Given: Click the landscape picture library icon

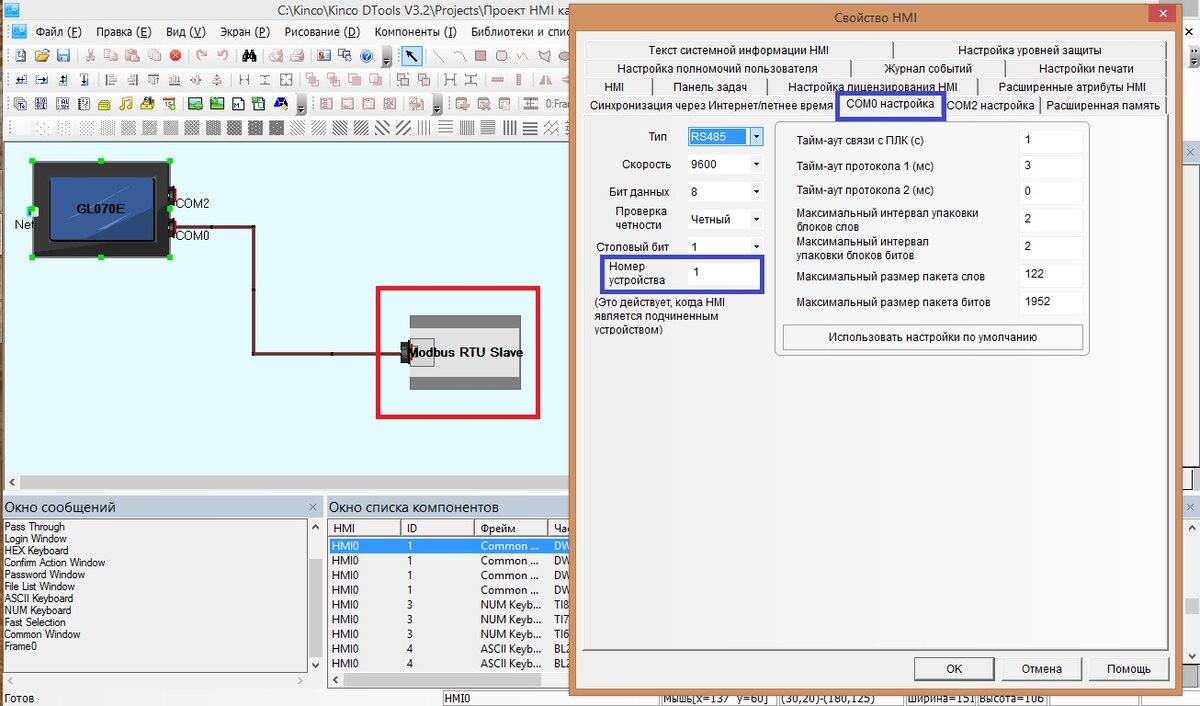Looking at the screenshot, I should (x=195, y=103).
